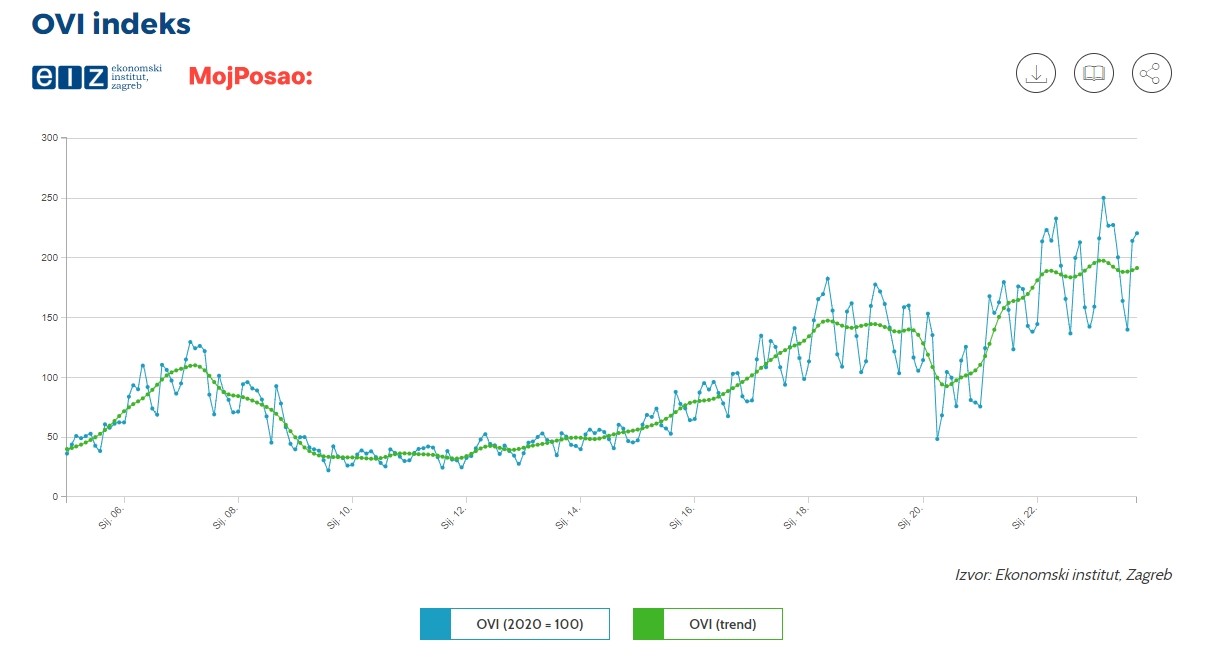1220x660 pixels.
Task: Click the share icon
Action: pos(1152,73)
